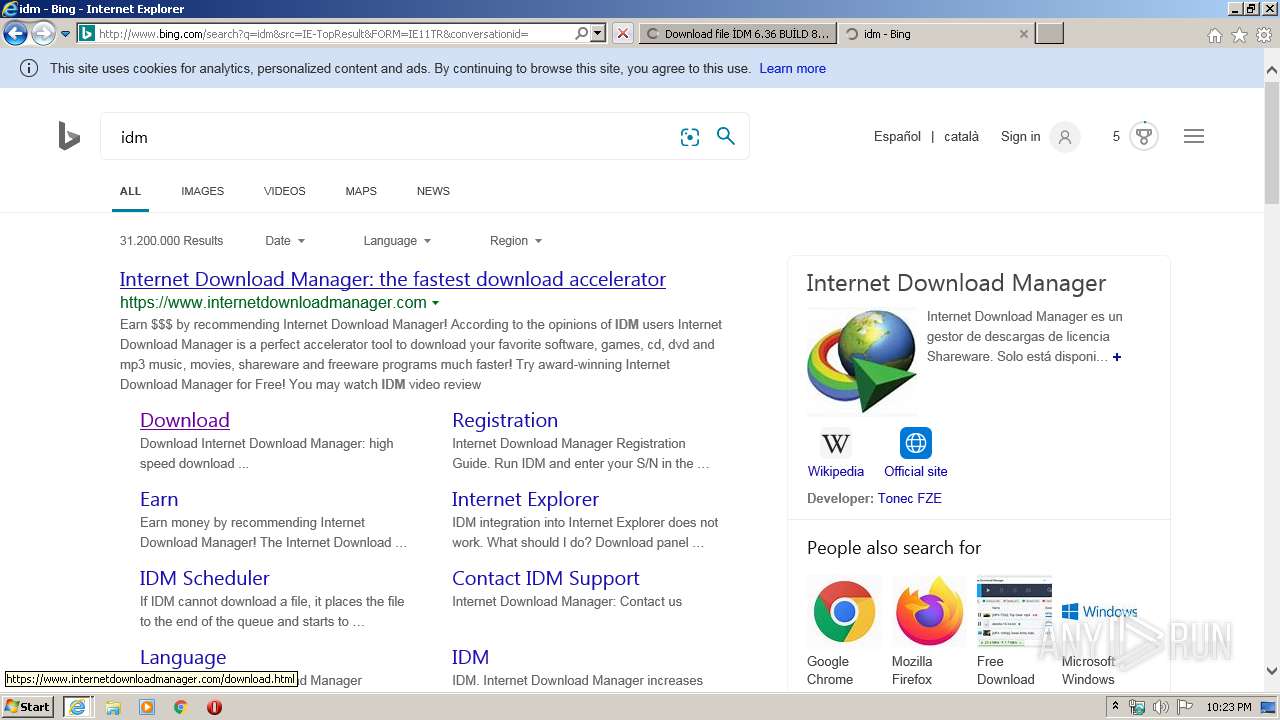Click the Sign in profile avatar icon
Viewport: 1280px width, 720px height.
tap(1065, 137)
